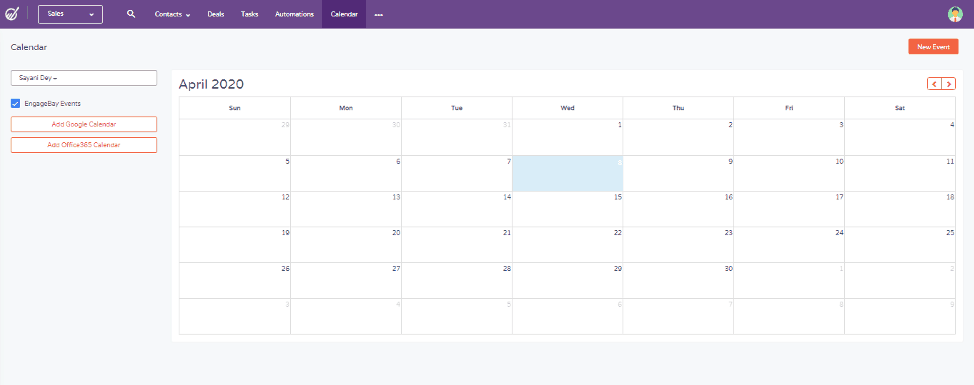Viewport: 974px width, 385px height.
Task: Select April 17 day cell
Action: 789,209
